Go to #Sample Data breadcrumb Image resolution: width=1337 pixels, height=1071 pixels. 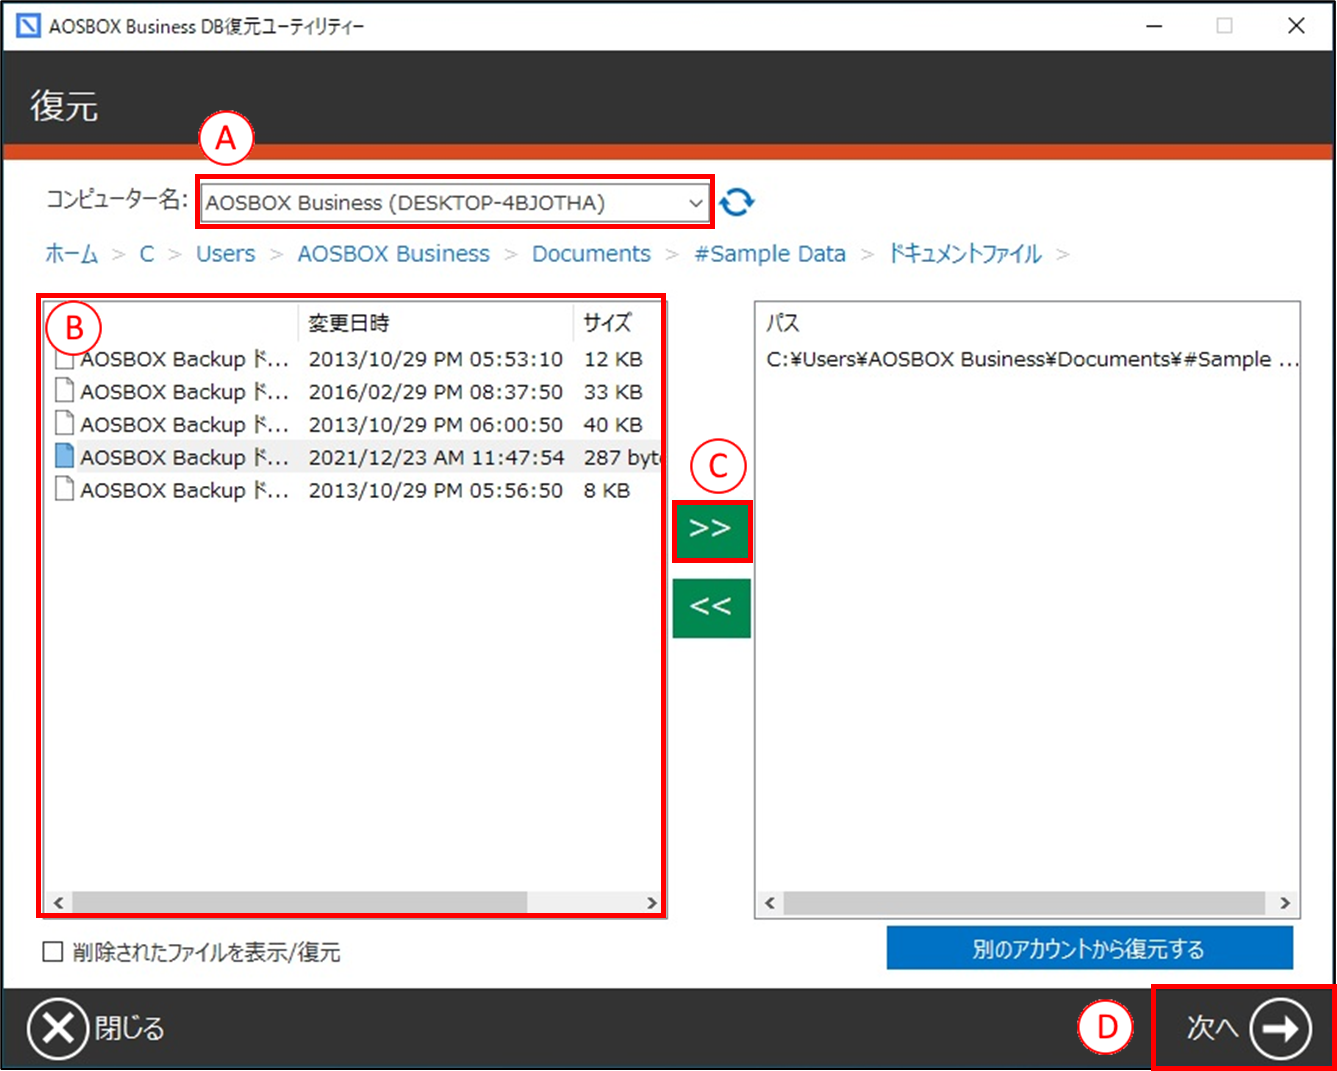[770, 254]
